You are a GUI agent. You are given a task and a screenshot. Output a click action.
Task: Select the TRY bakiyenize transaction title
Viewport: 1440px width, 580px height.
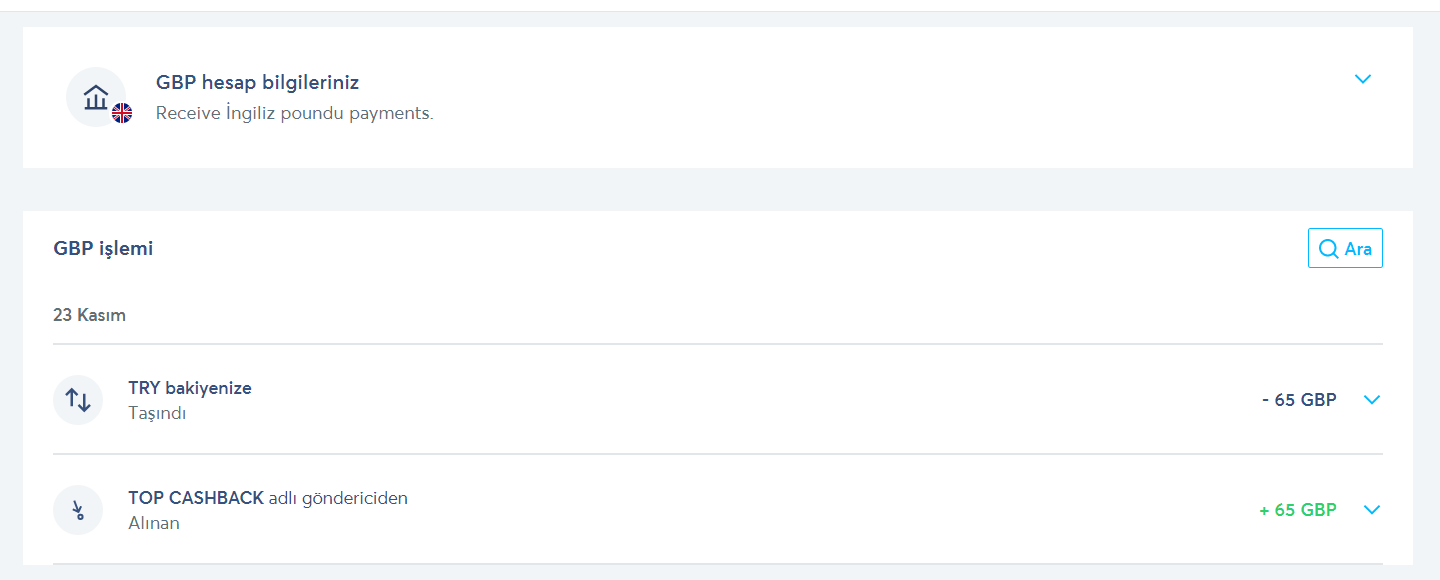coord(190,388)
